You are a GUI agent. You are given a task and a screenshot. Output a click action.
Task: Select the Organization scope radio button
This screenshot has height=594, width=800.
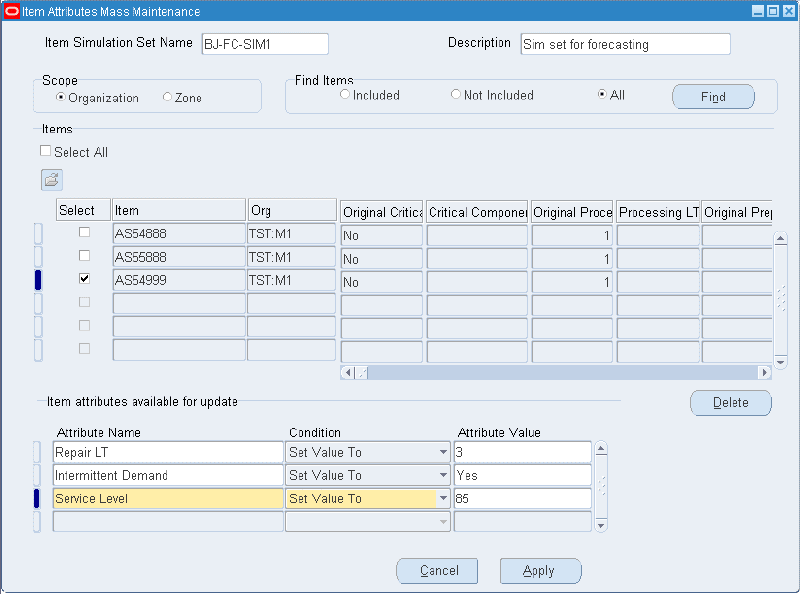pyautogui.click(x=61, y=97)
